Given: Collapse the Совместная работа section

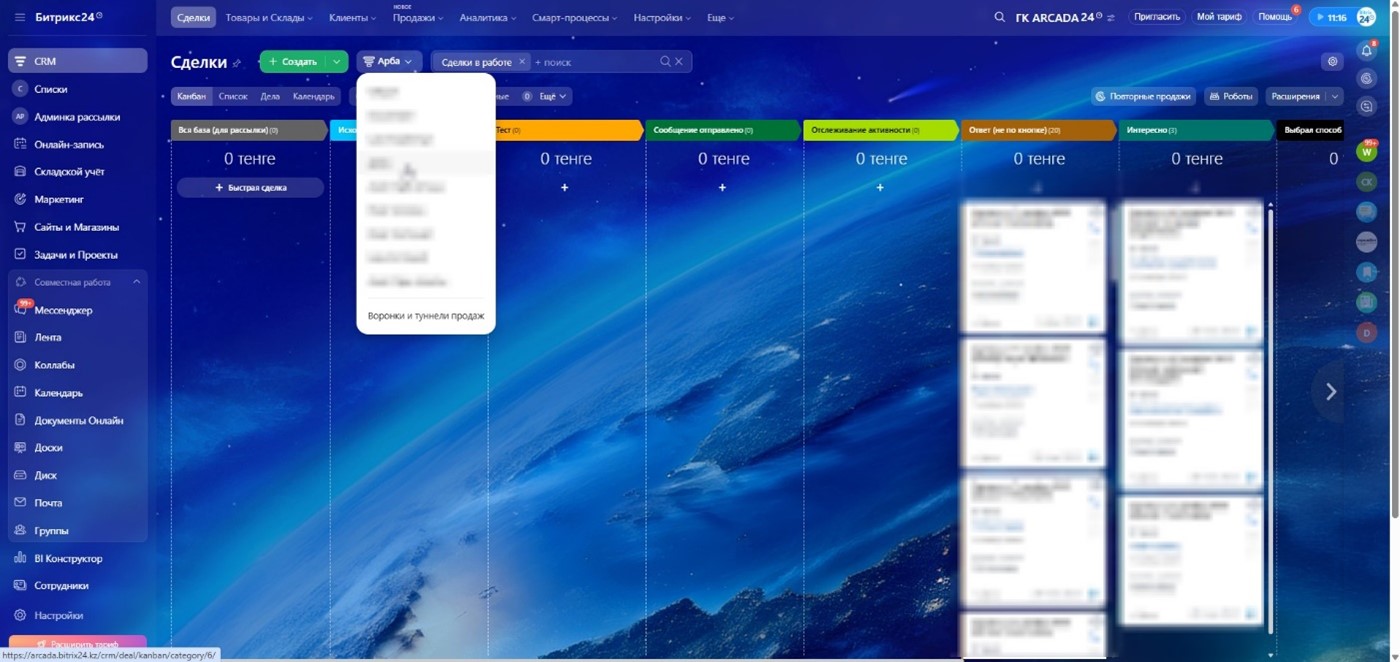Looking at the screenshot, I should (x=137, y=283).
